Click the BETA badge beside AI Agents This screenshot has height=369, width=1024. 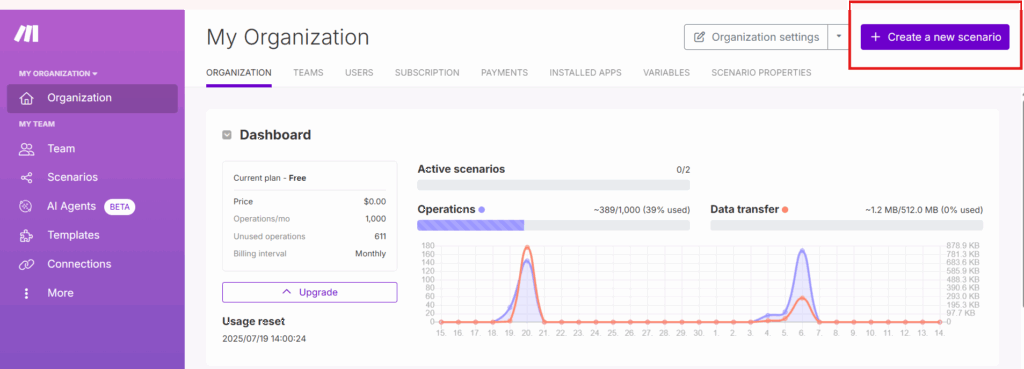(x=120, y=206)
